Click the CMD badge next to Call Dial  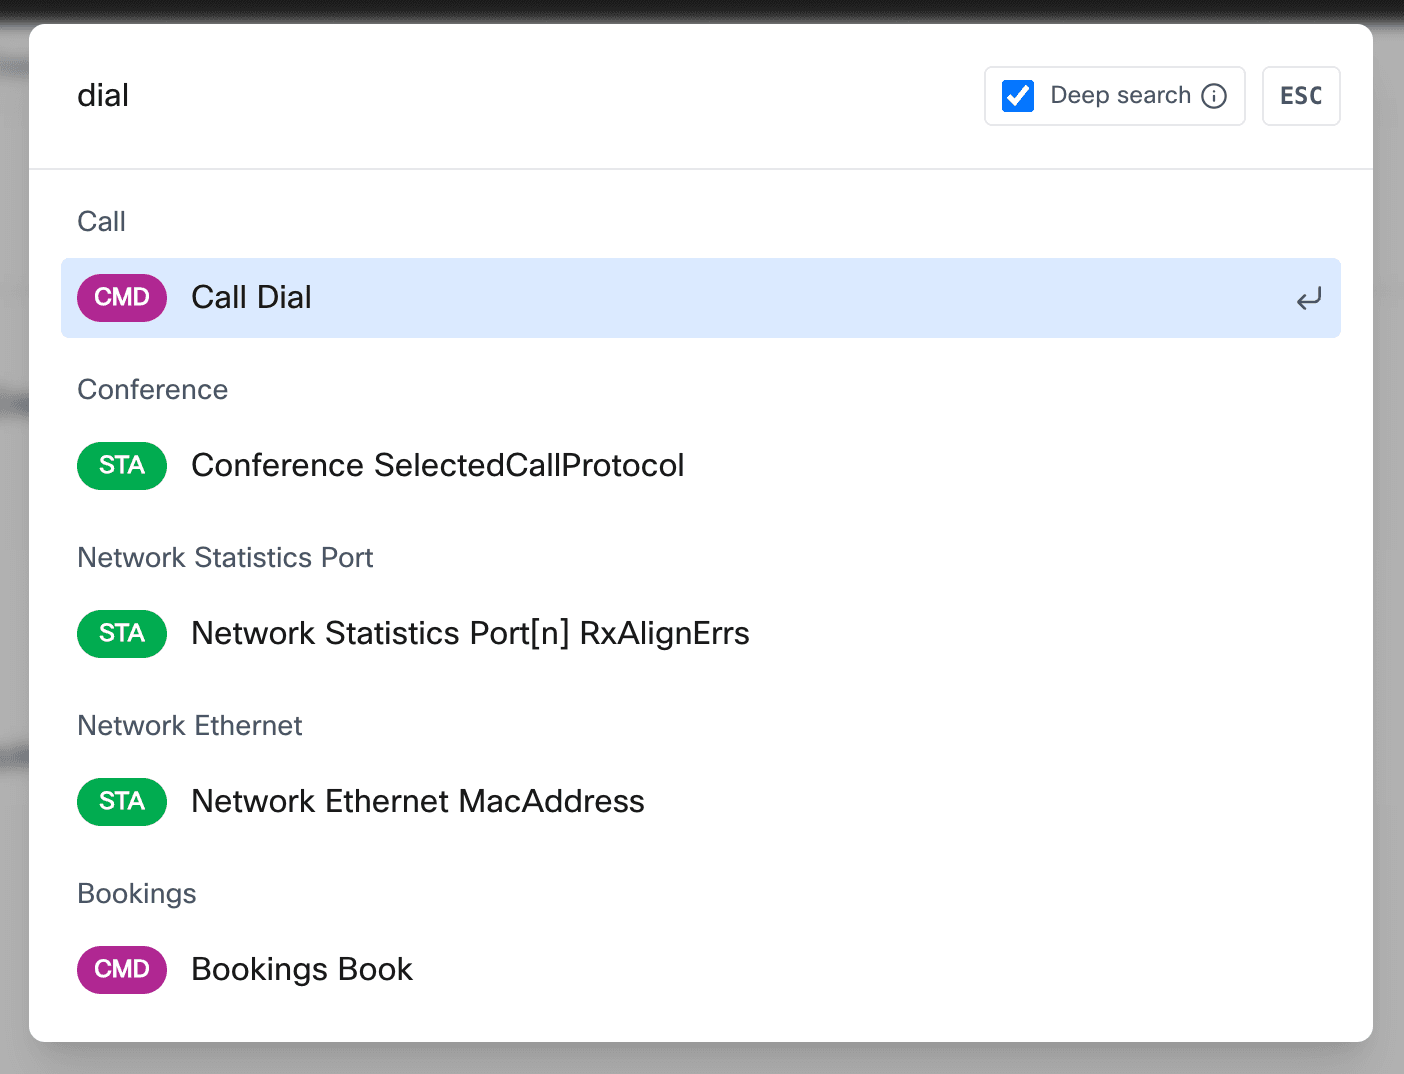pos(121,297)
